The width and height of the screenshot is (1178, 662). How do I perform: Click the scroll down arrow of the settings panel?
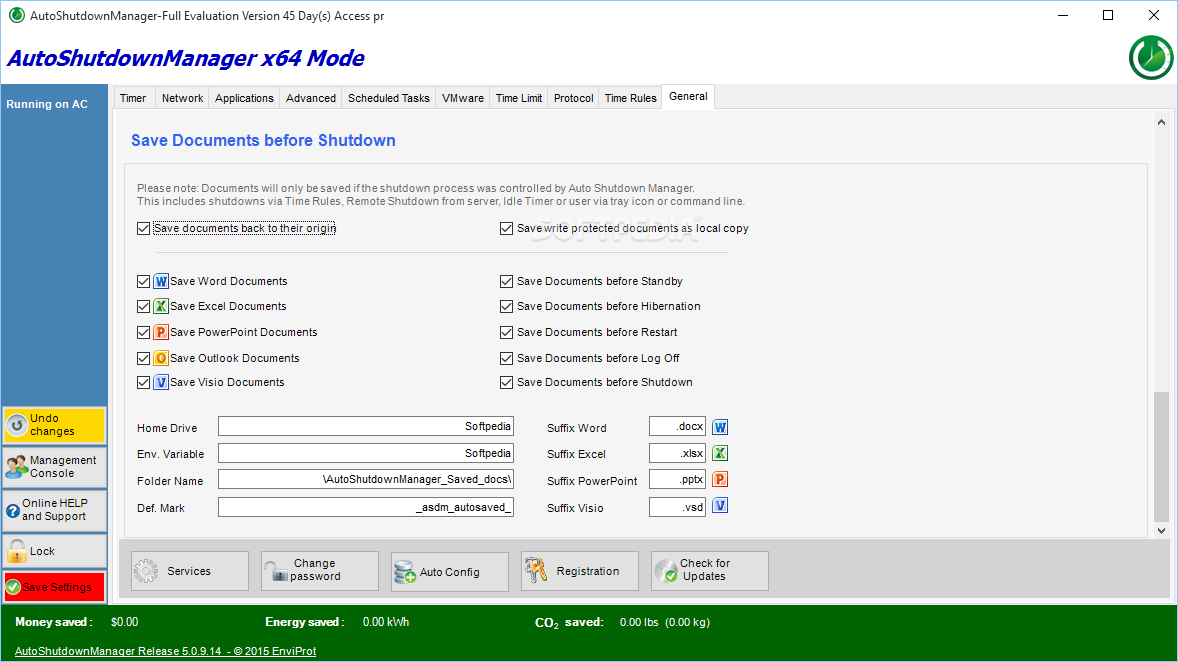coord(1161,531)
